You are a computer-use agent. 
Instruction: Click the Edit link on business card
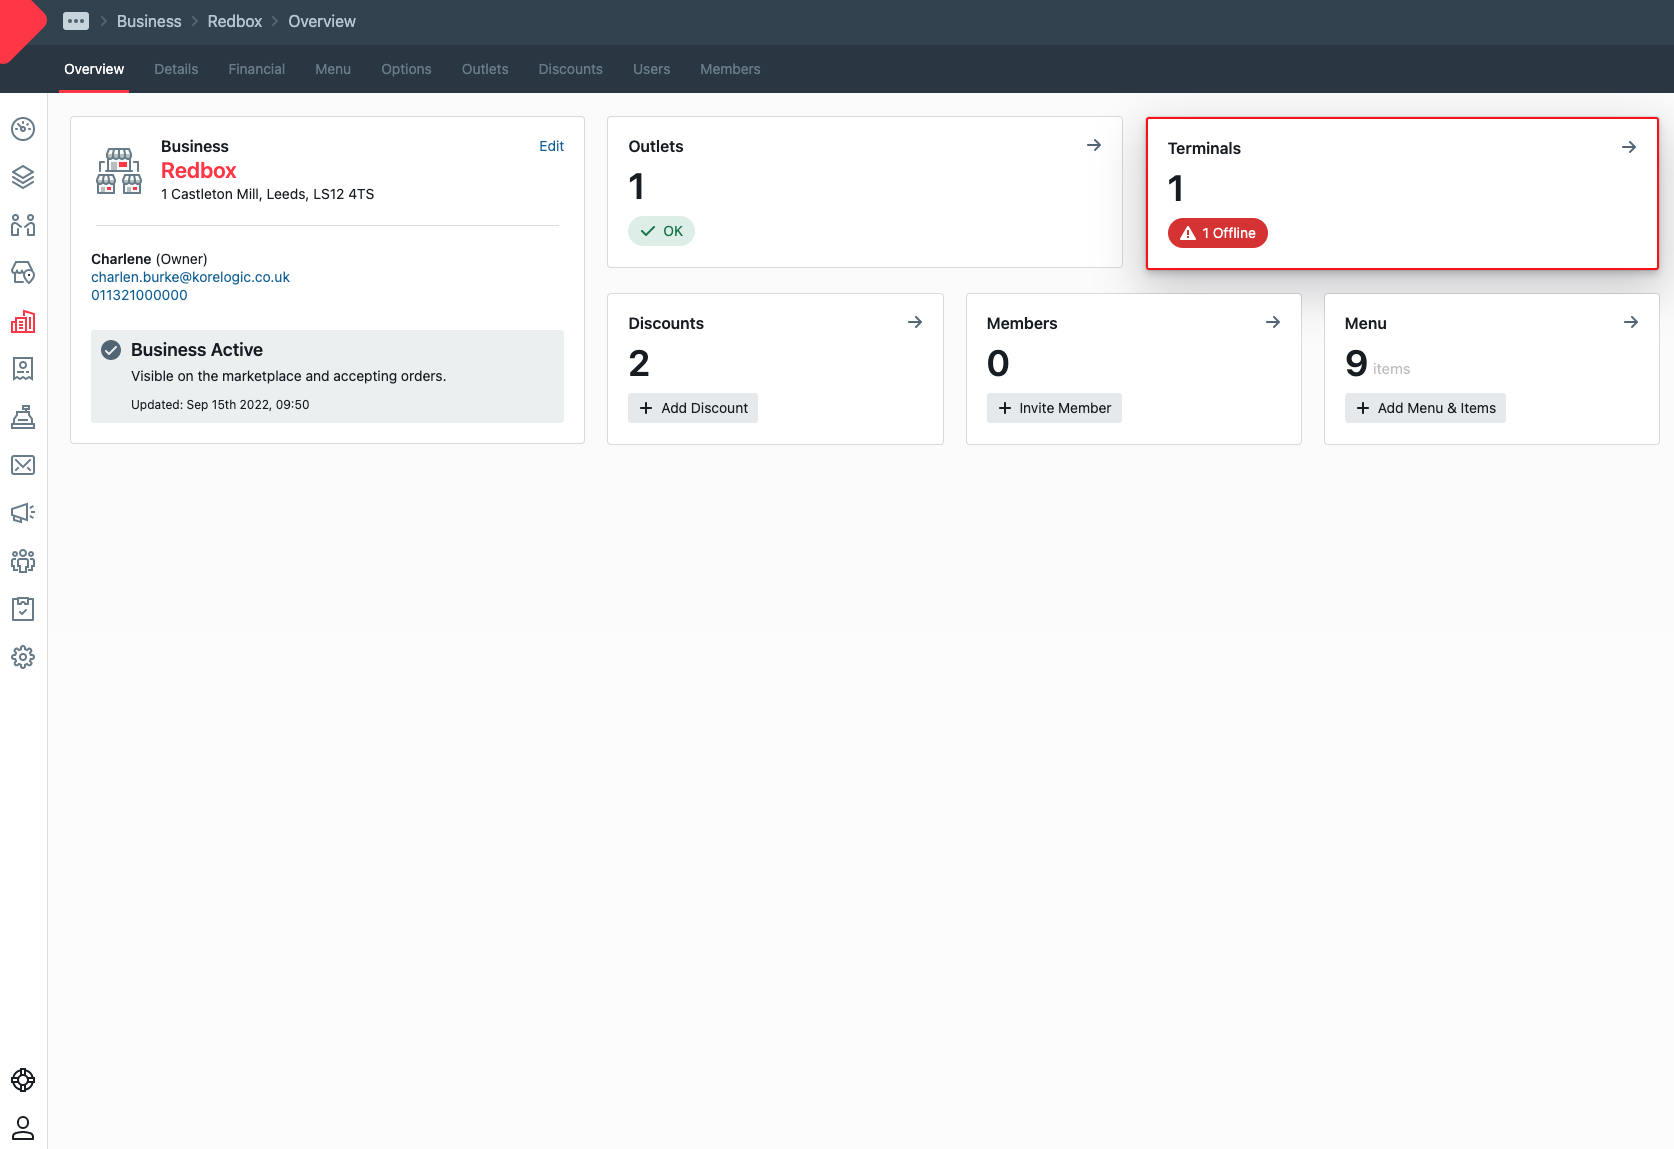[x=551, y=146]
